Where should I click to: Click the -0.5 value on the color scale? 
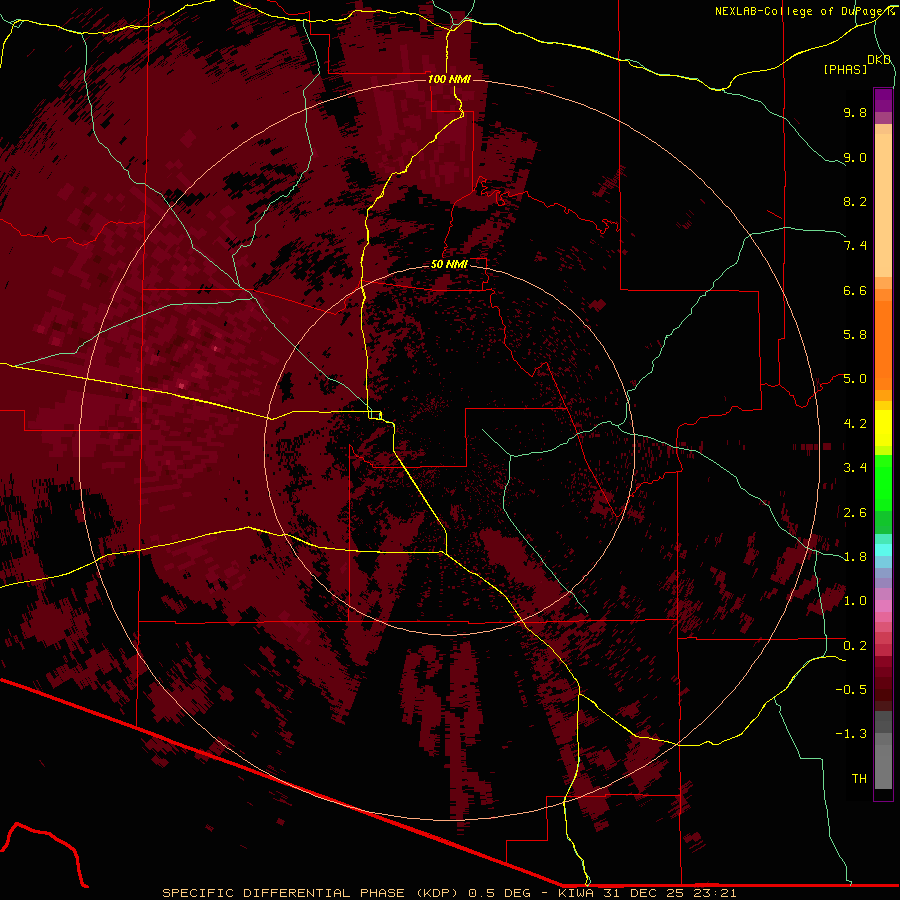click(x=851, y=690)
